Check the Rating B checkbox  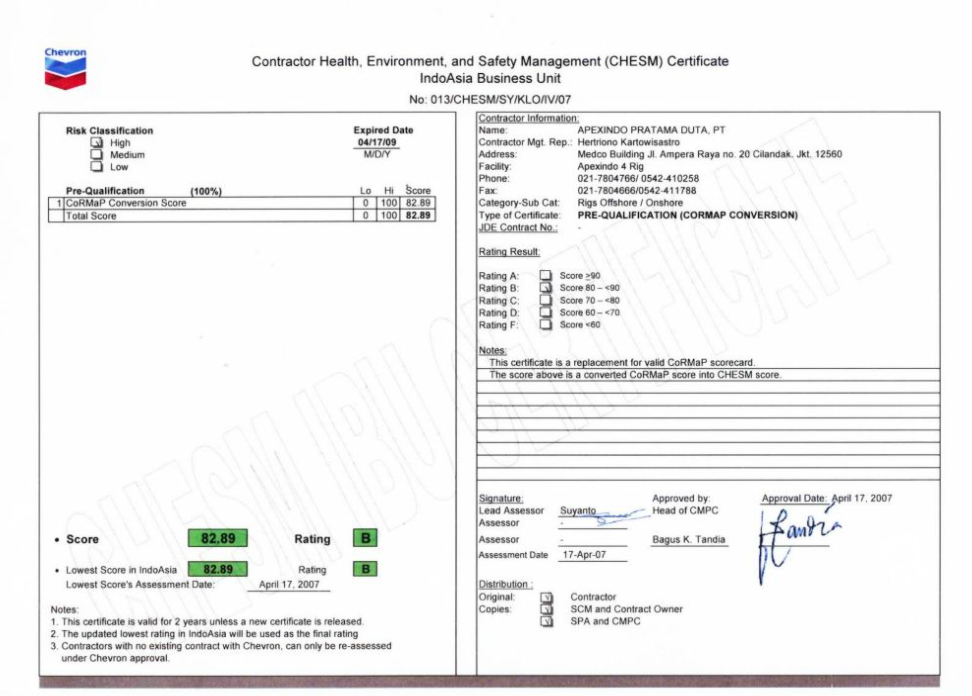coord(546,288)
